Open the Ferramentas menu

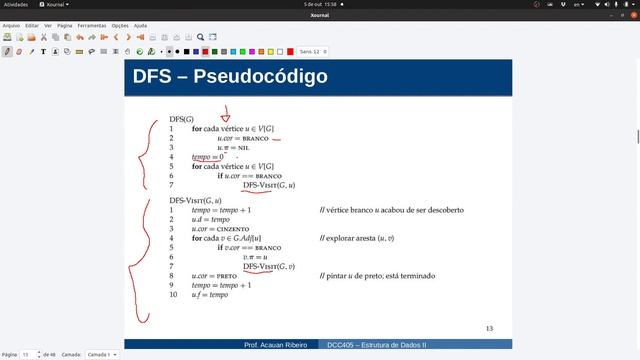coord(92,26)
